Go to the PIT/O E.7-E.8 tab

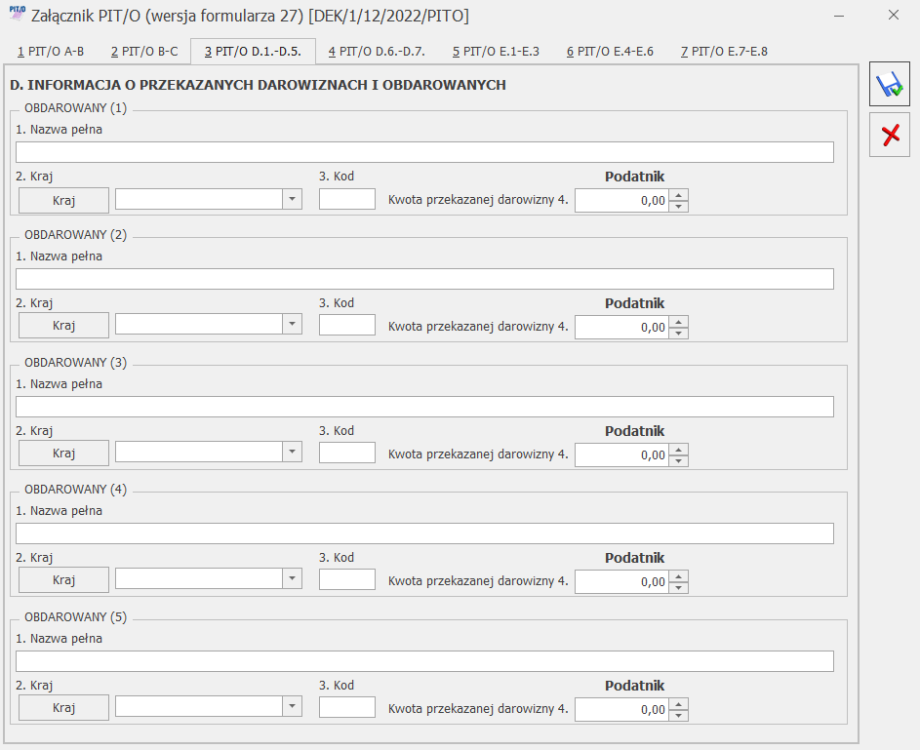tap(724, 52)
